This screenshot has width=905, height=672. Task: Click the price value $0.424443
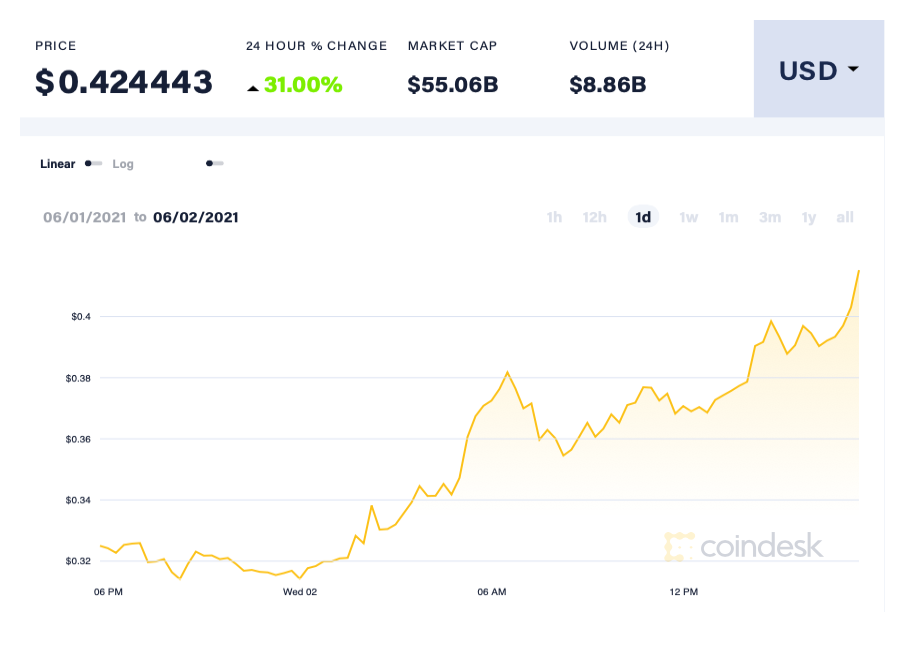[124, 82]
